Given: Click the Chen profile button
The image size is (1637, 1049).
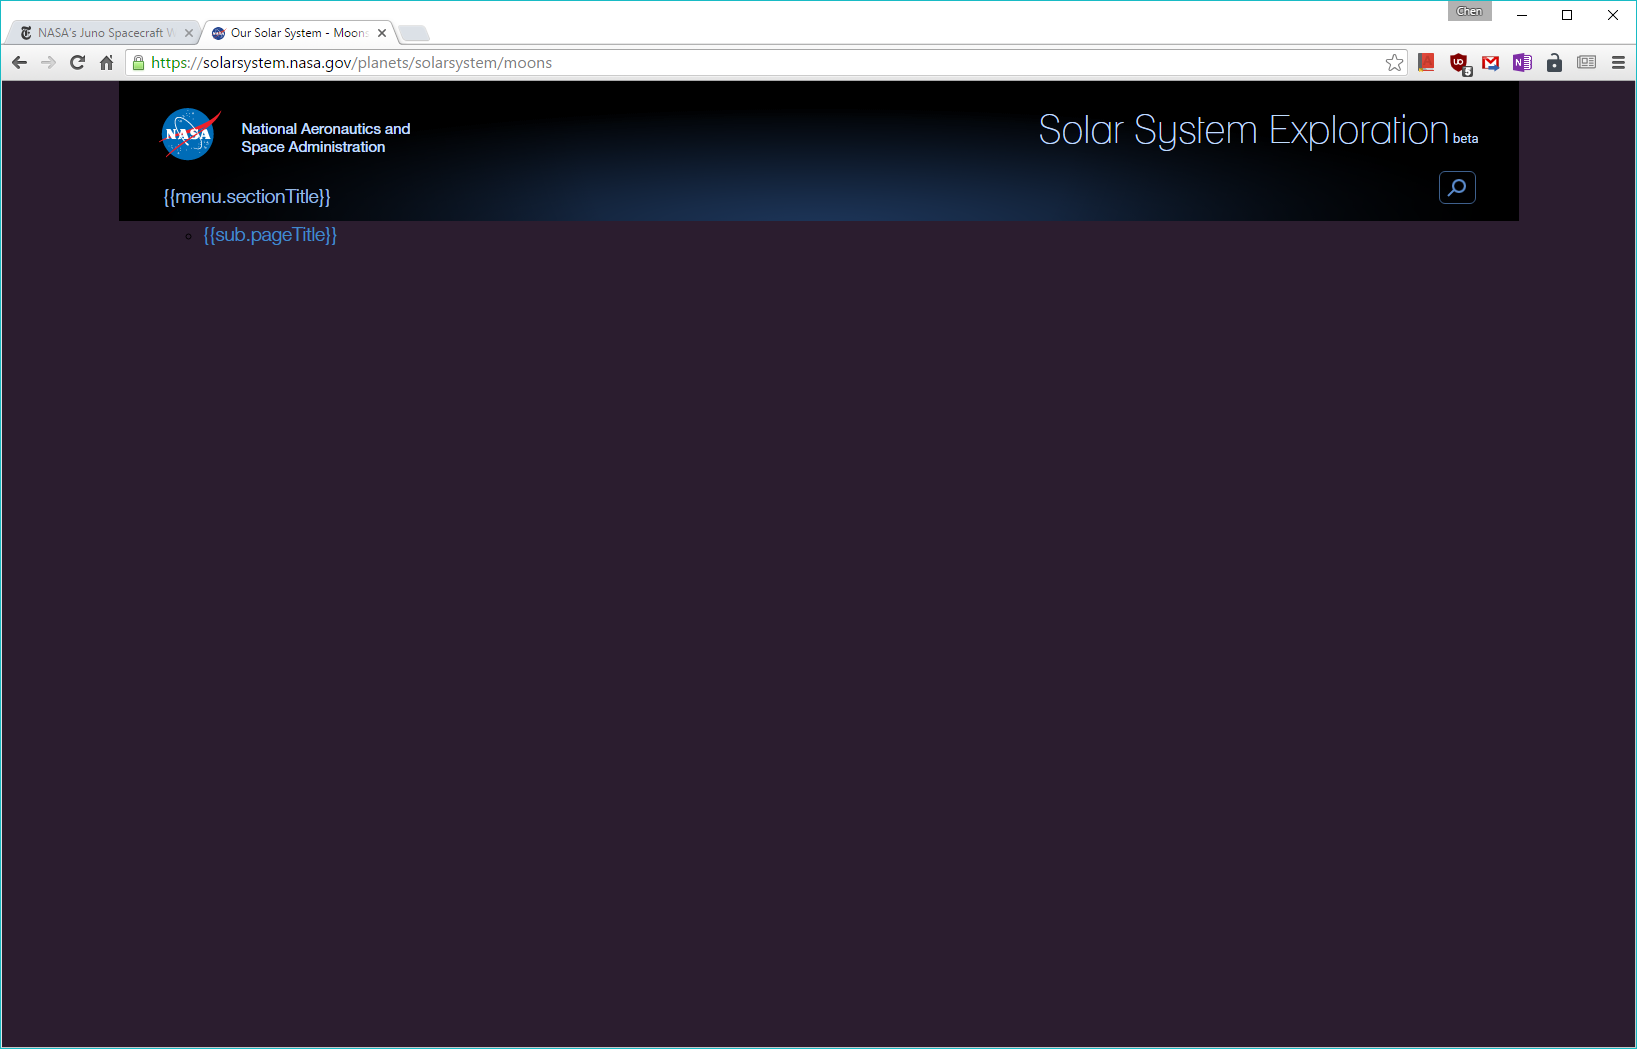Looking at the screenshot, I should point(1469,11).
